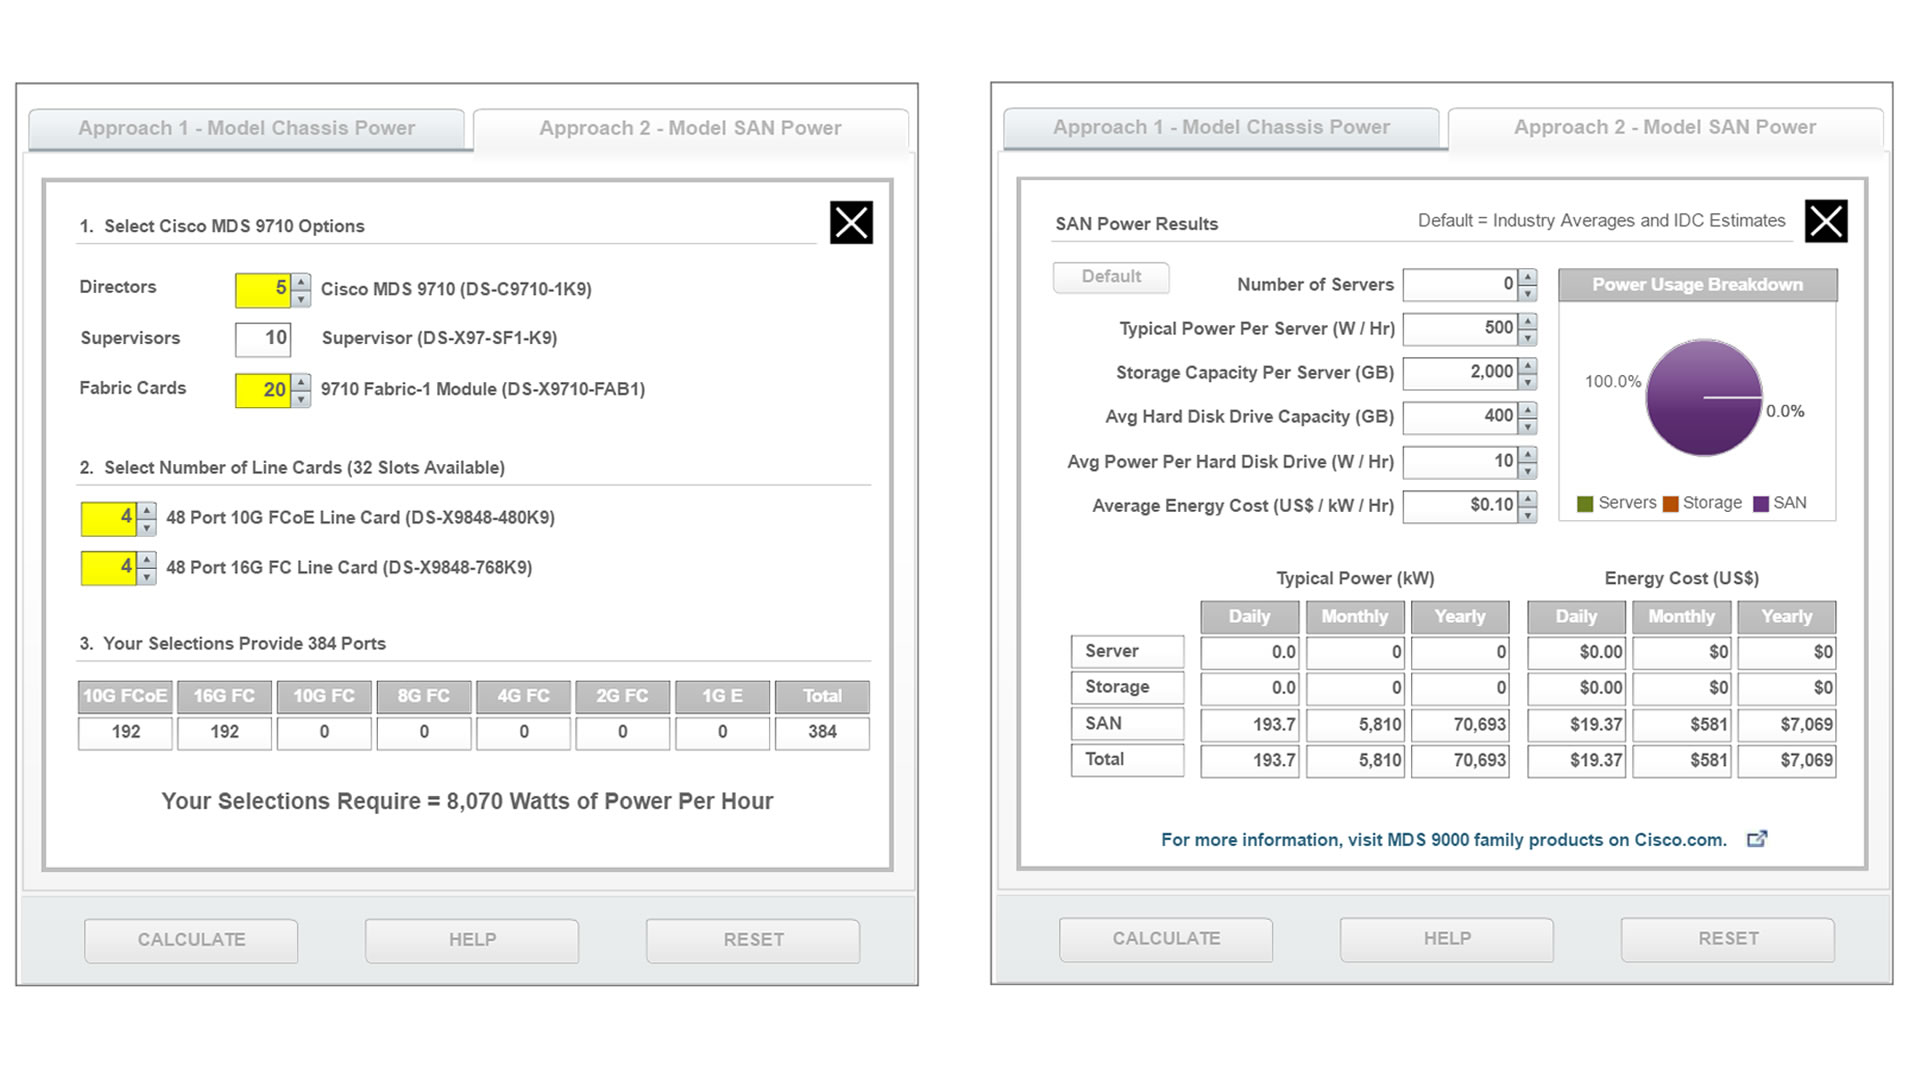The height and width of the screenshot is (1080, 1920).
Task: Increase Avg Power Per Hard Disk Drive
Action: click(x=1528, y=454)
